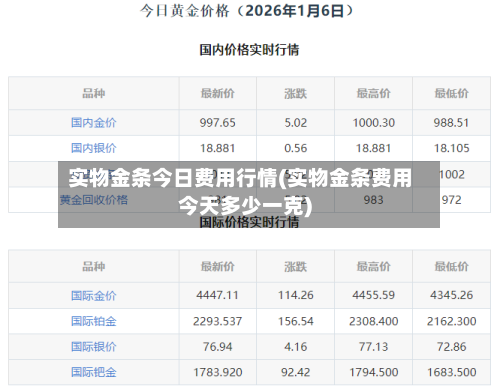The image size is (500, 389).
Task: Select 国际铂金 high price 2308.400
Action: point(374,321)
